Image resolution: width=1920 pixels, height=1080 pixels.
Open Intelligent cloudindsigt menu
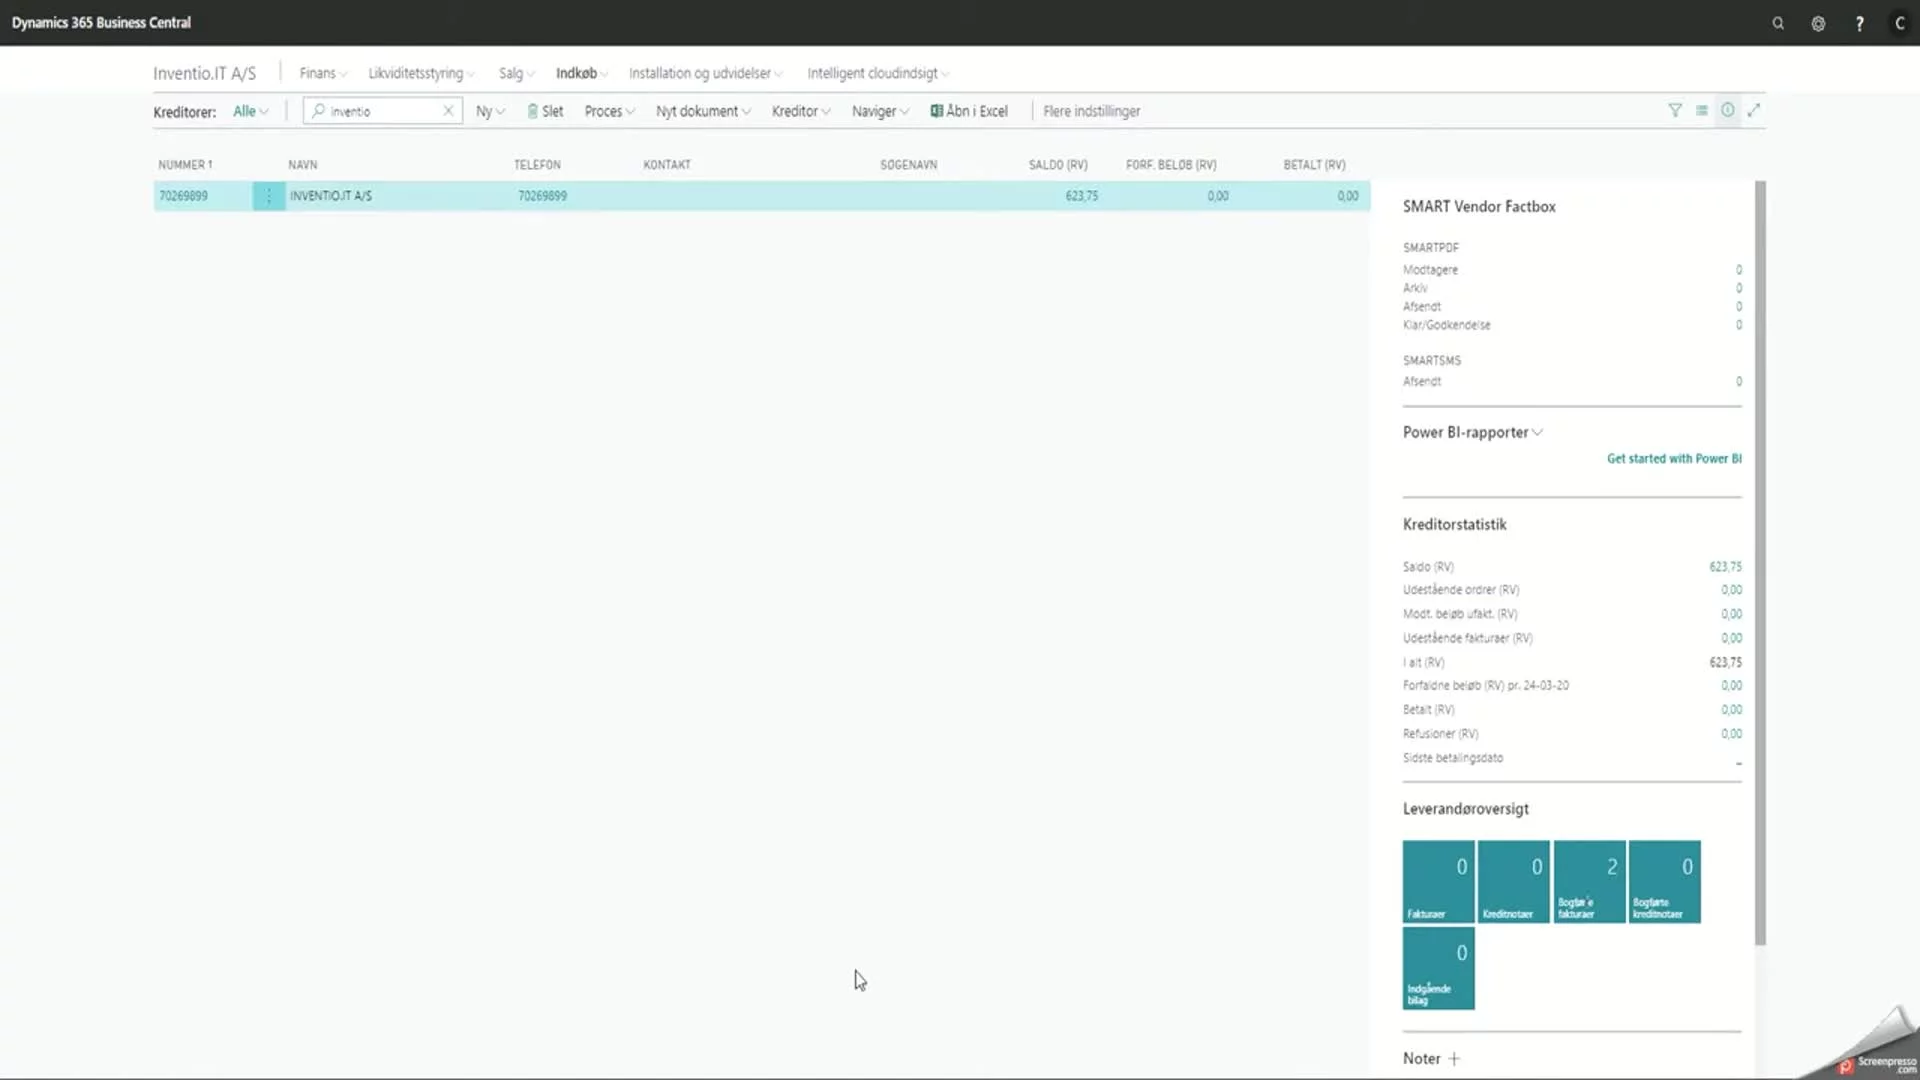click(x=878, y=73)
